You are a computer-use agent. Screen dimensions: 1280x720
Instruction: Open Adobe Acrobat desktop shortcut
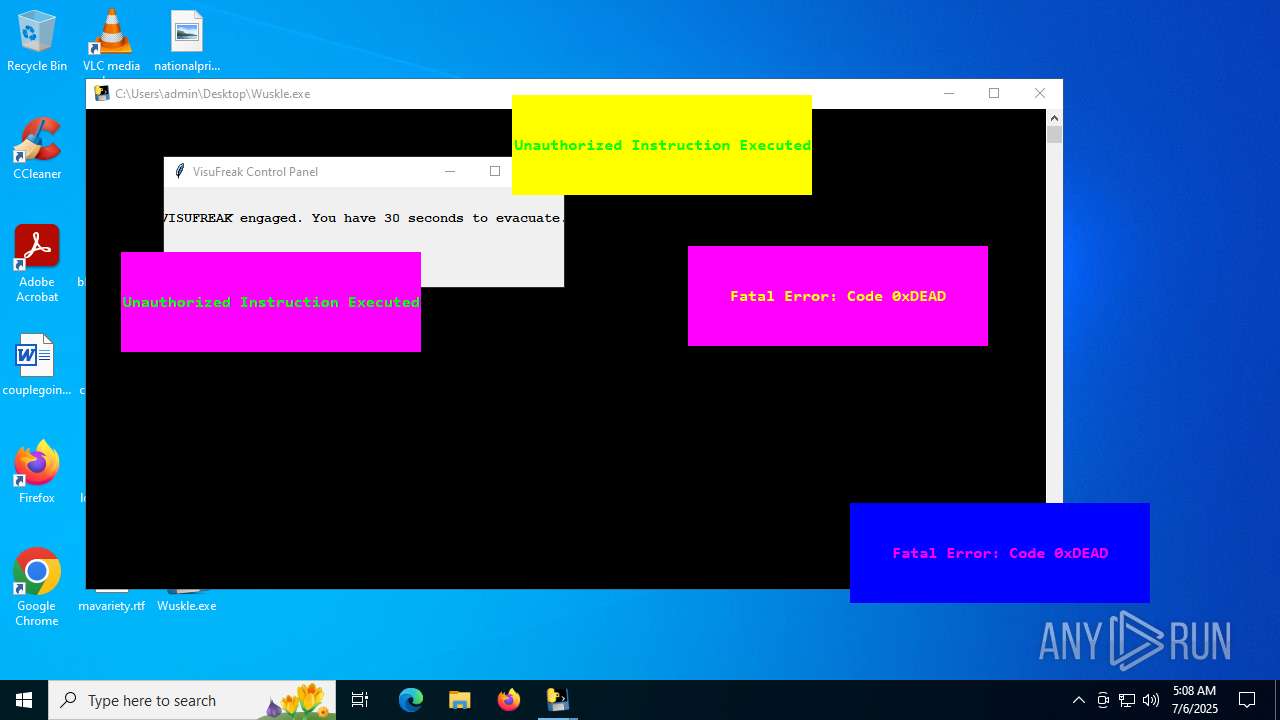click(37, 264)
